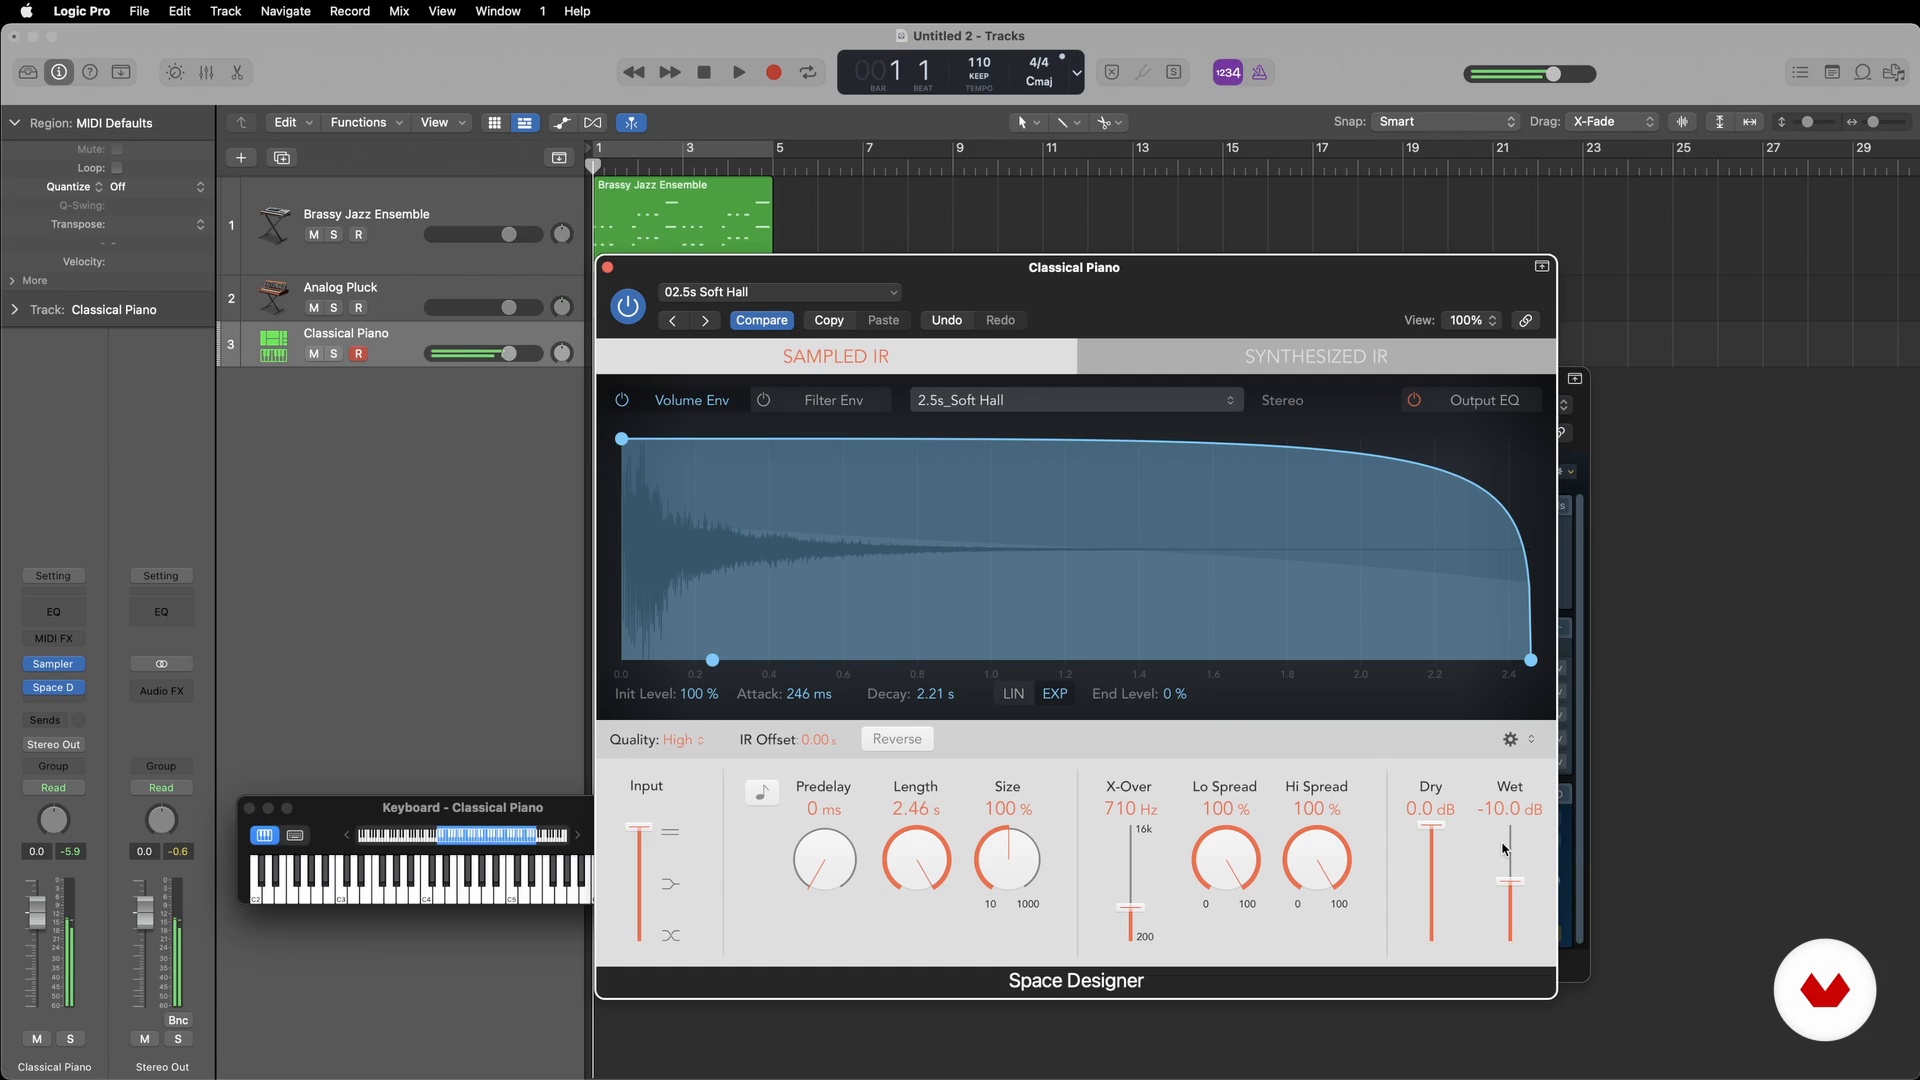Open the Quantize Off dropdown
This screenshot has height=1080, width=1920.
click(x=157, y=187)
